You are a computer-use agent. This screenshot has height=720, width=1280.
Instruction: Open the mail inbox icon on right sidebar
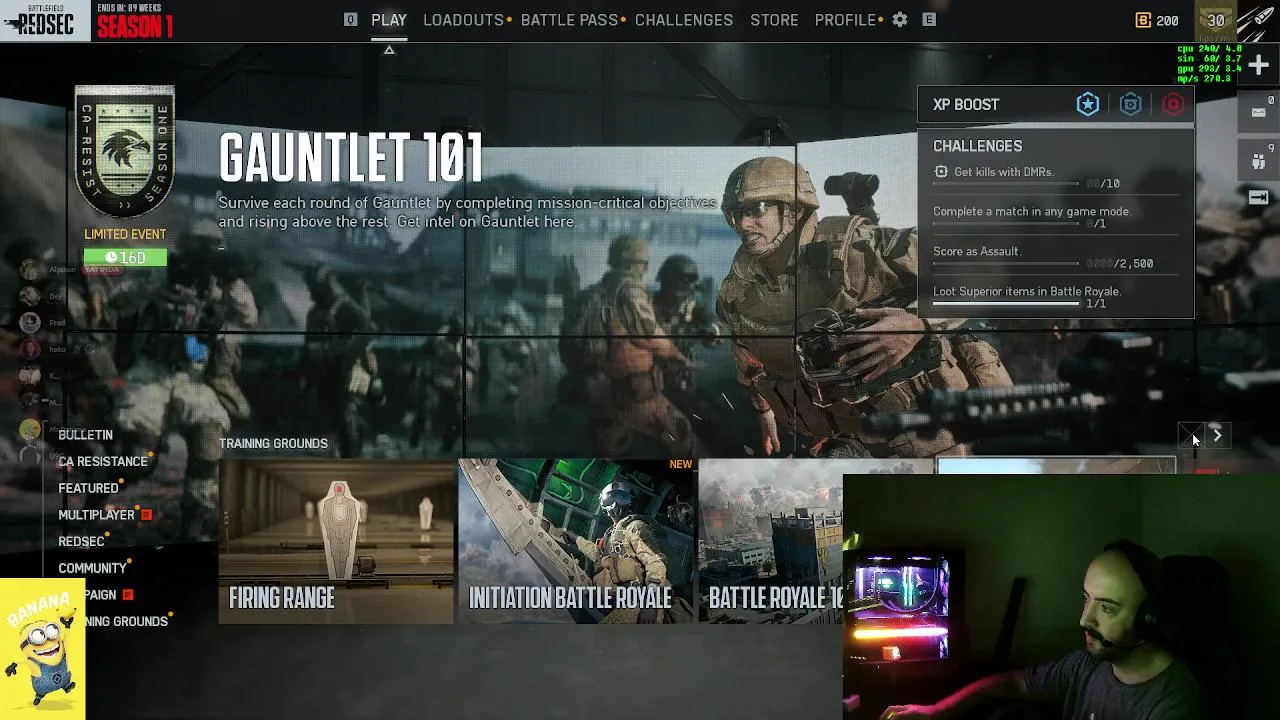pyautogui.click(x=1259, y=112)
